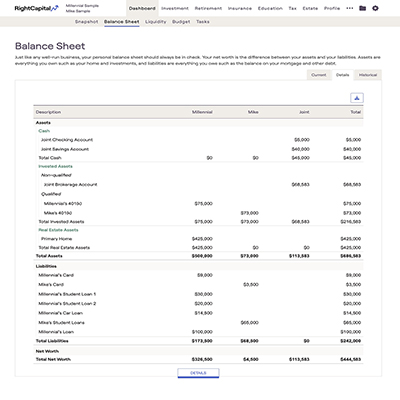Screen dimensions: 400x400
Task: Click the Total Cash row label
Action: pos(50,158)
